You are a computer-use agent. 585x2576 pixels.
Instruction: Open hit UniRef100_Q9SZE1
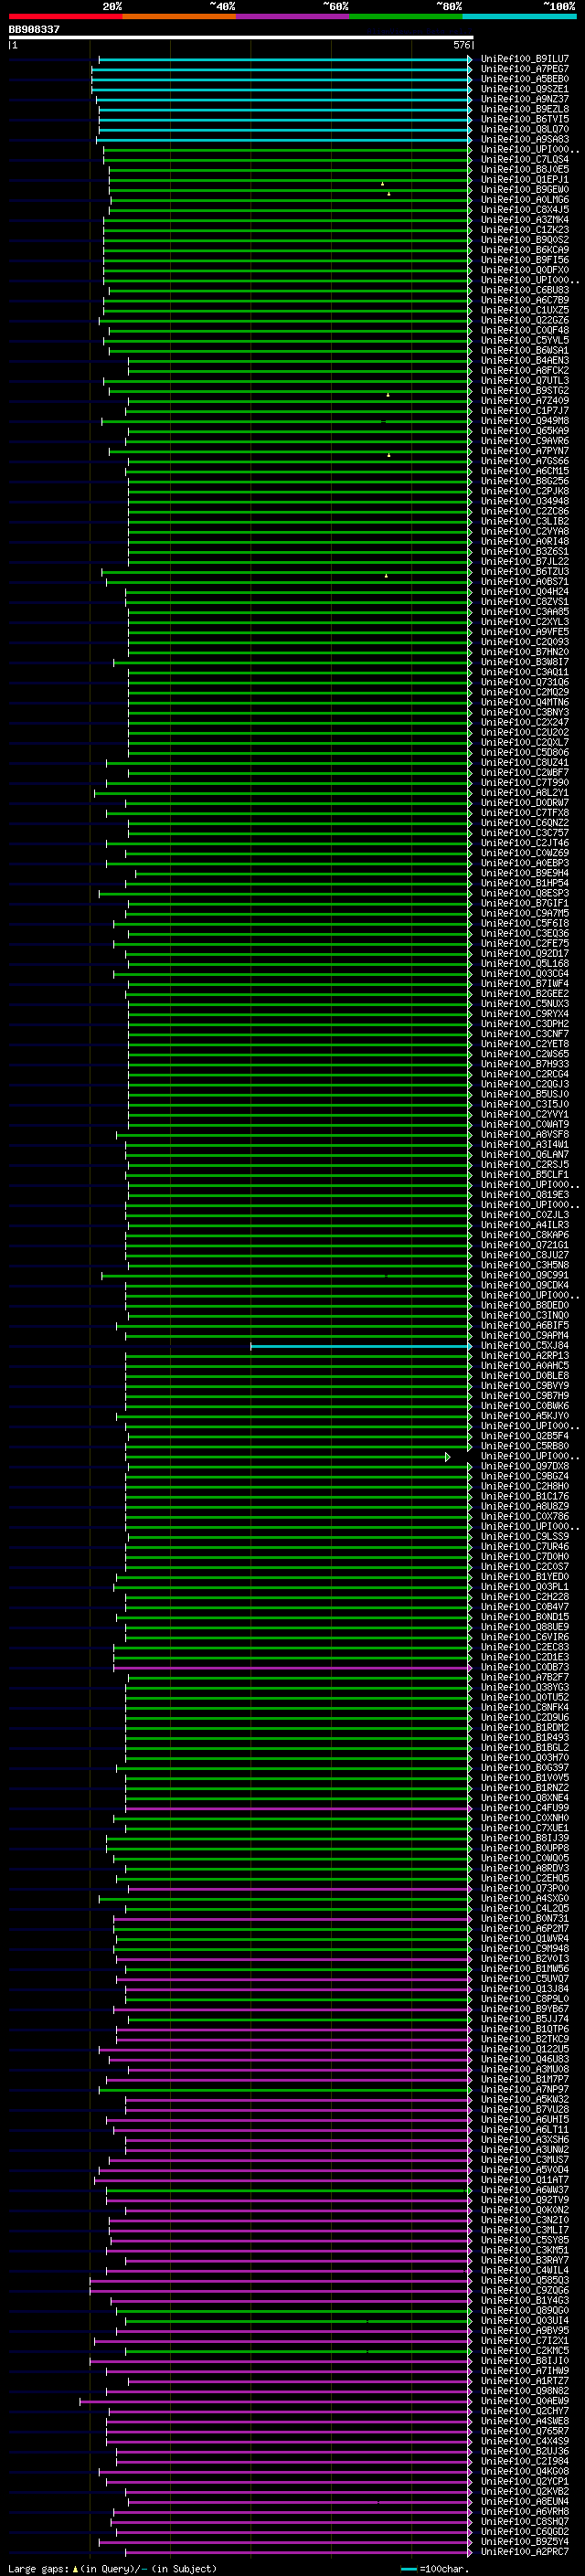coord(525,89)
